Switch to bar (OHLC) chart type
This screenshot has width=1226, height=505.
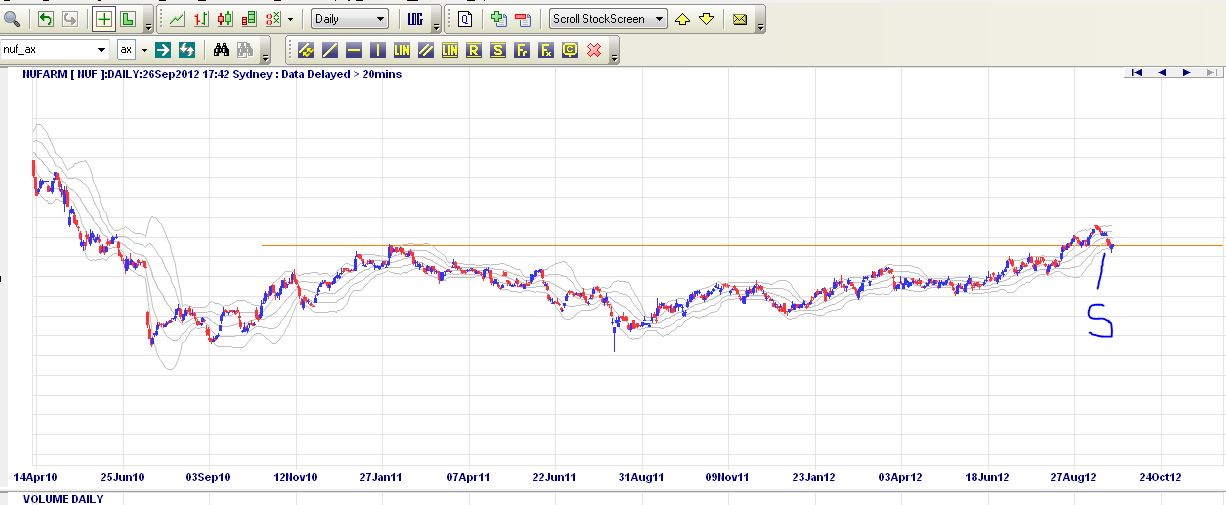coord(201,18)
